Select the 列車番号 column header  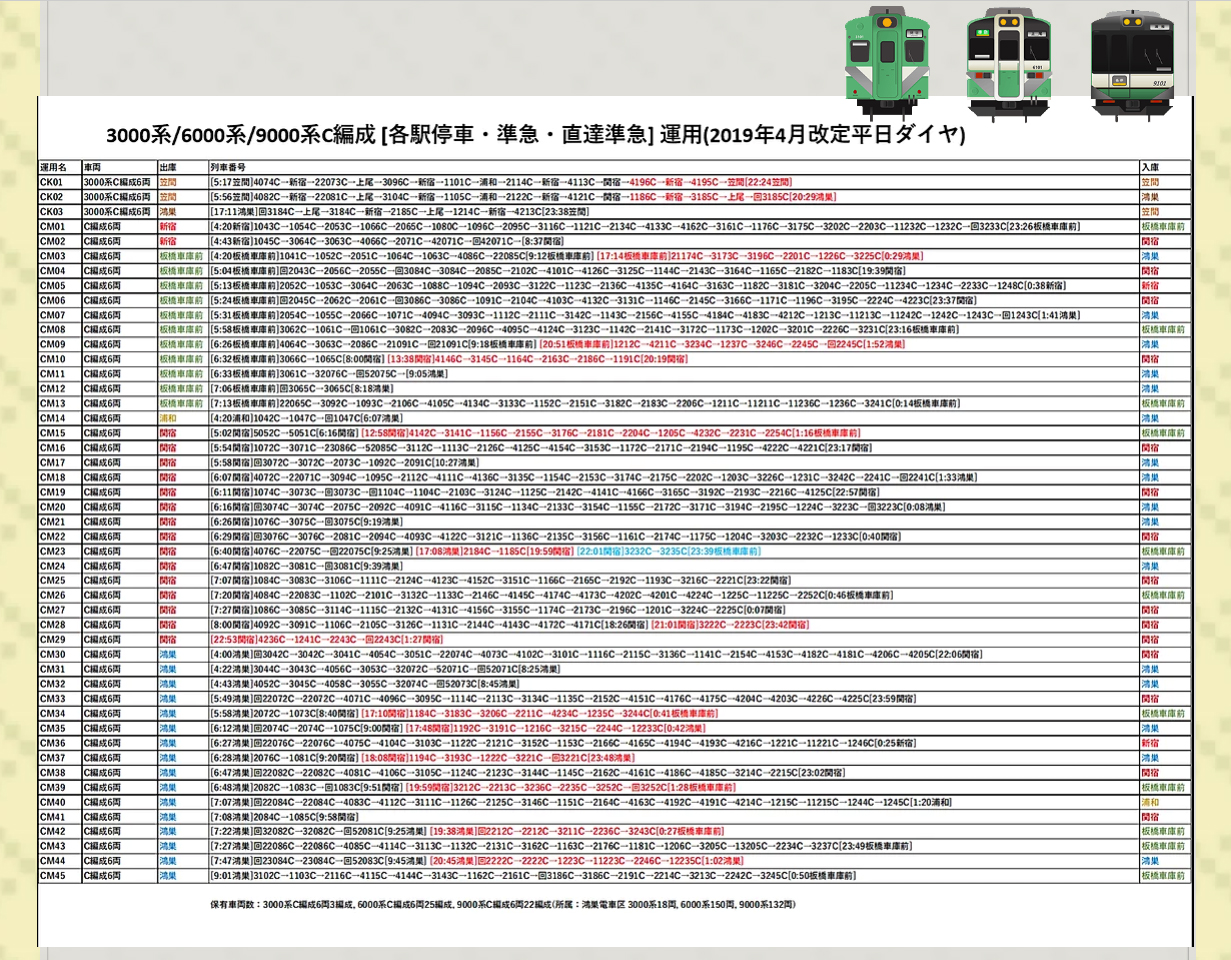point(229,167)
